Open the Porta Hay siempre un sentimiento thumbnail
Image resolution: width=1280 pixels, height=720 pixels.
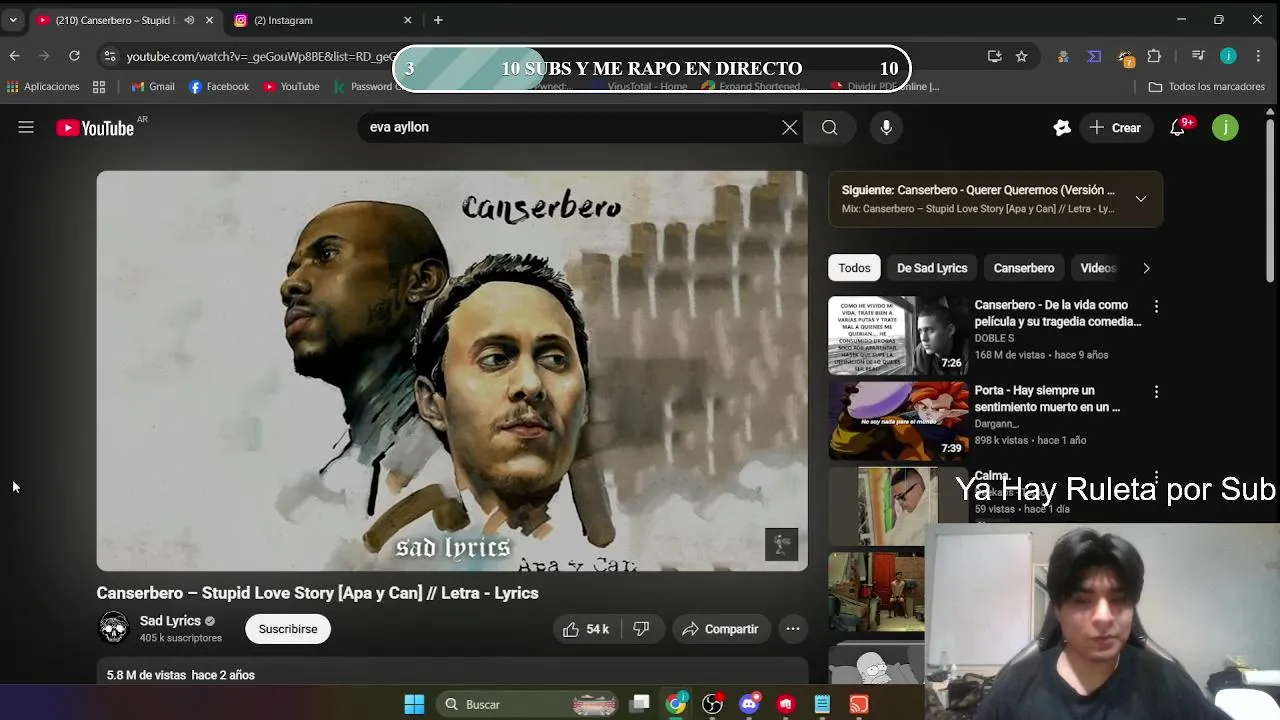click(x=898, y=421)
